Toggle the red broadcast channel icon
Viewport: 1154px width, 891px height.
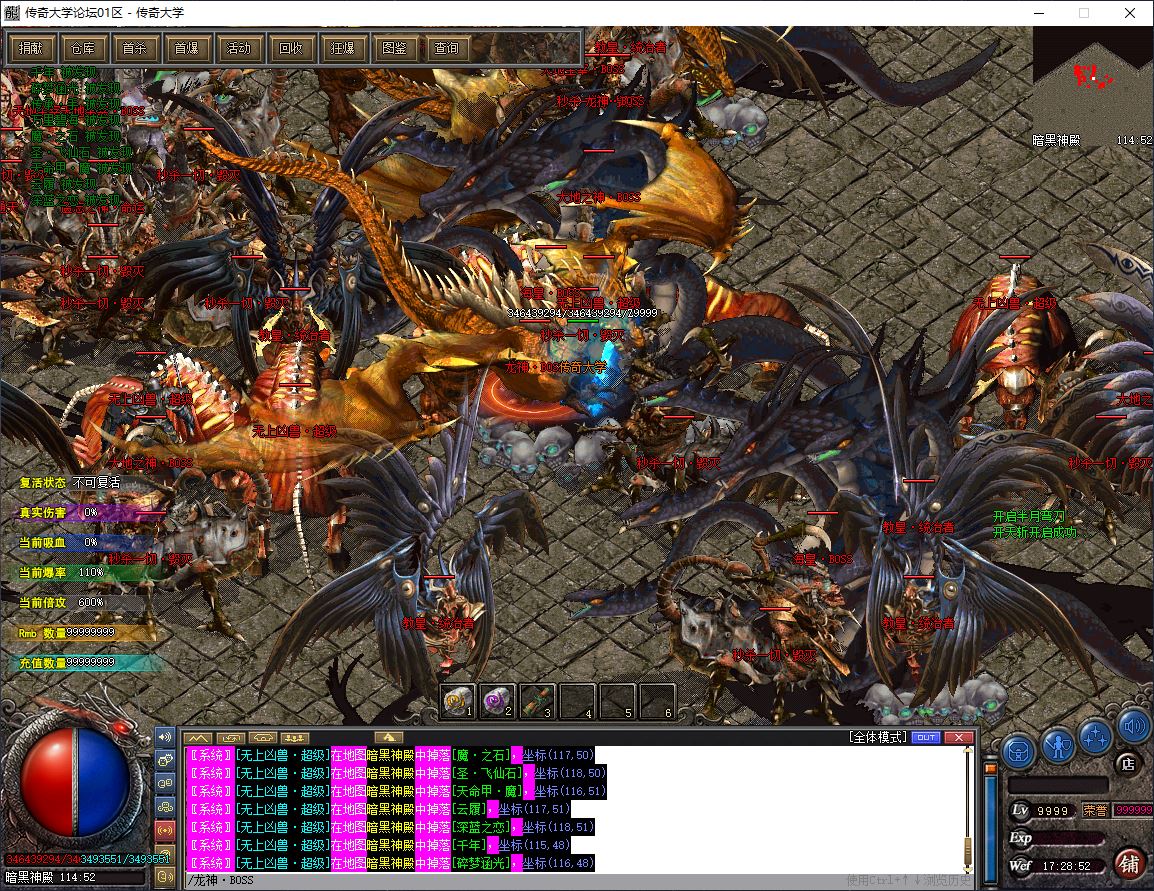(x=165, y=831)
